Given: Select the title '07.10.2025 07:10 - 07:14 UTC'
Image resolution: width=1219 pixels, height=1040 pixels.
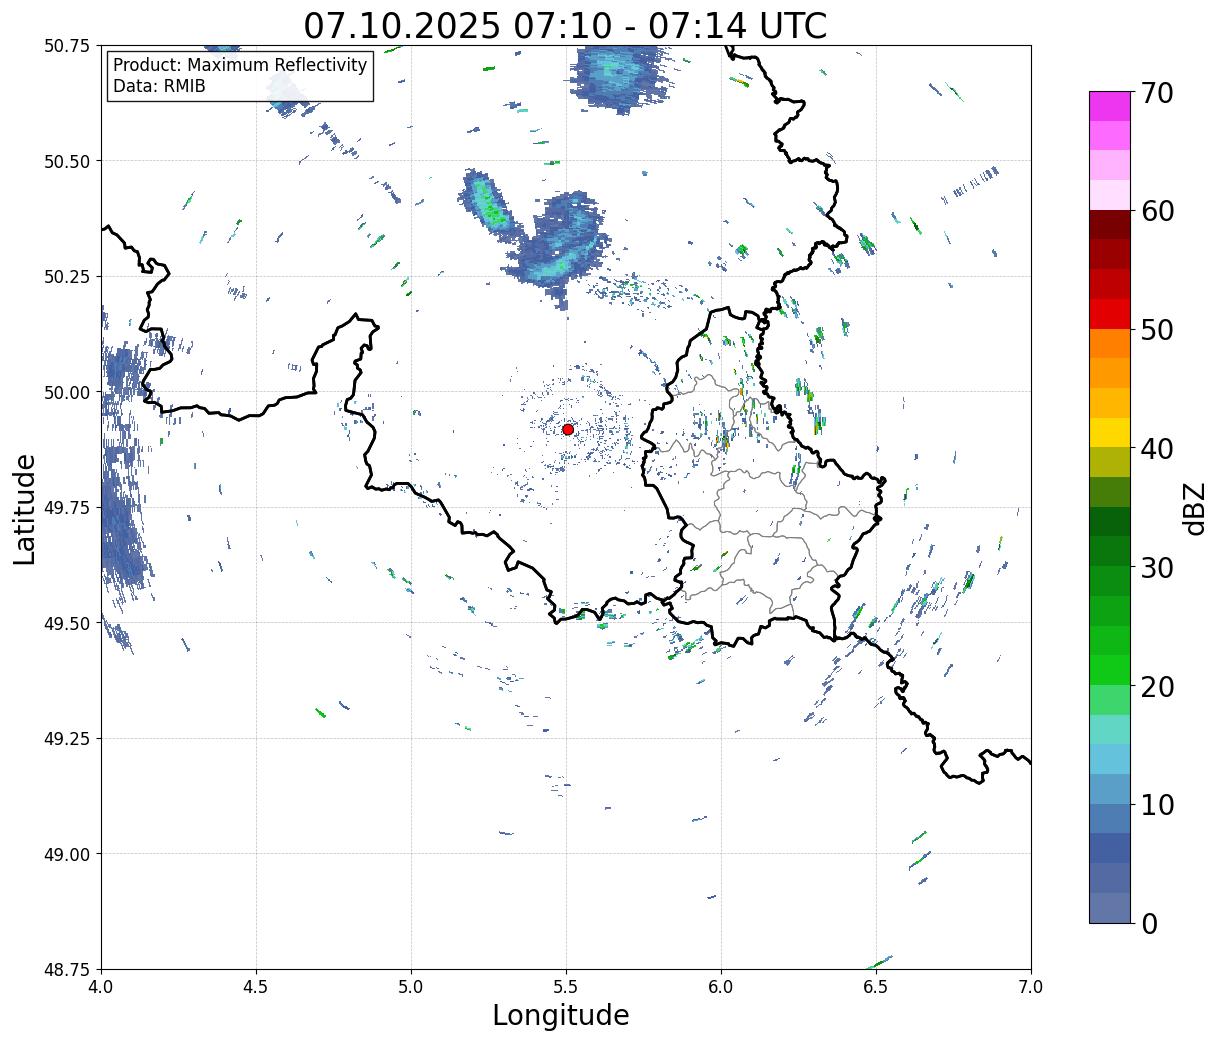Looking at the screenshot, I should click(x=566, y=25).
